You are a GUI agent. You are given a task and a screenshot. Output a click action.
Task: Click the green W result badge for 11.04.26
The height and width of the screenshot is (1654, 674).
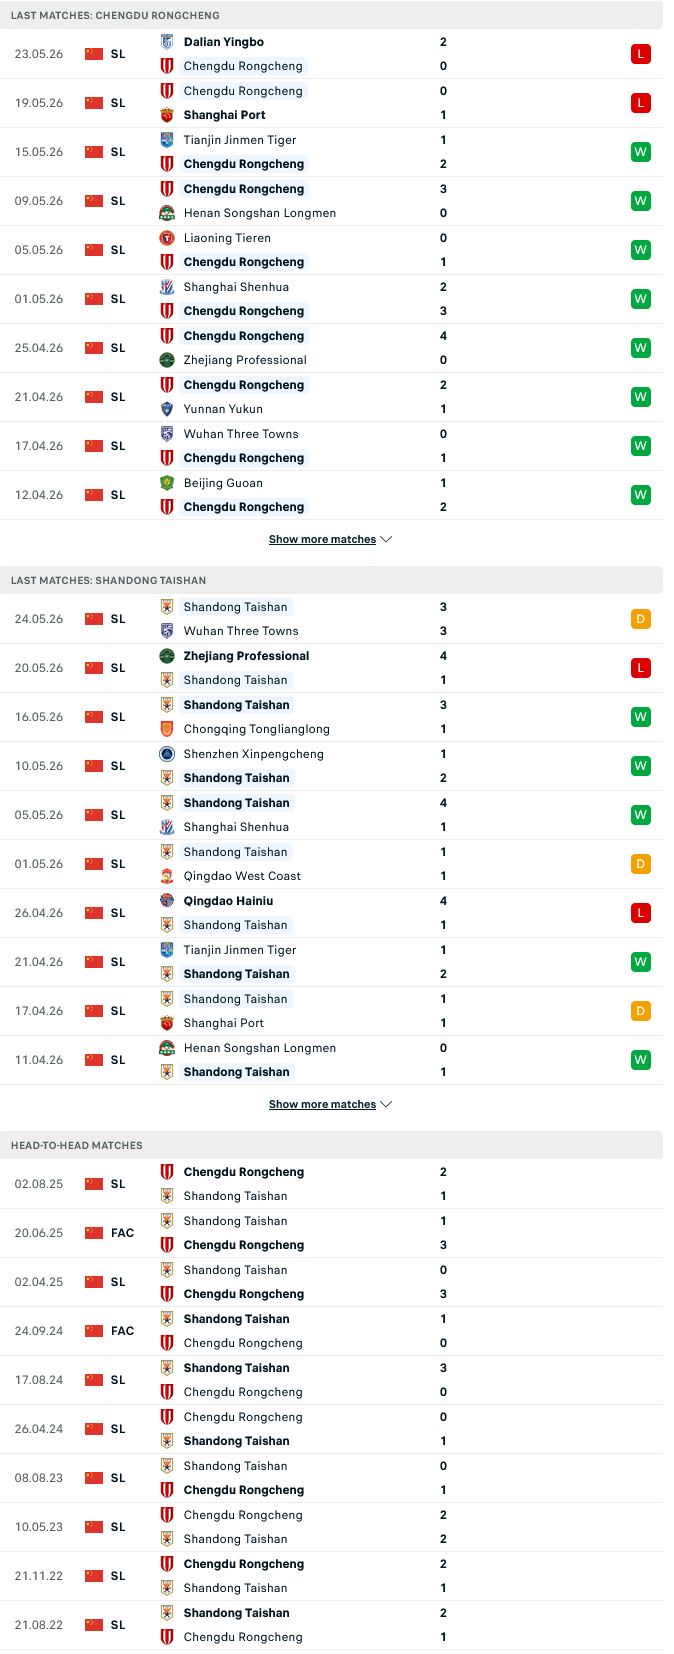tap(641, 1060)
